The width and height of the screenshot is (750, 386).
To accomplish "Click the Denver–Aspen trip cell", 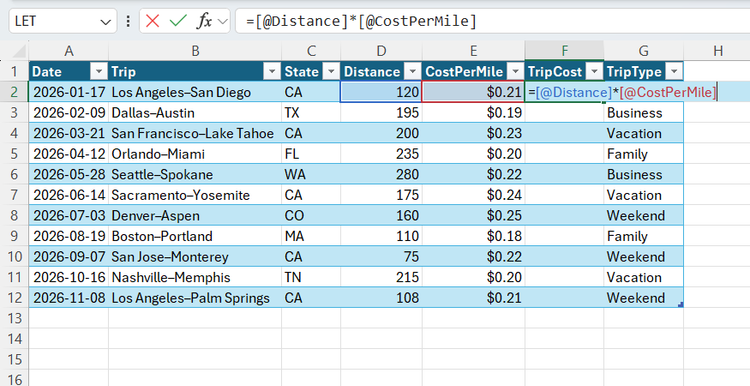I will (x=195, y=216).
